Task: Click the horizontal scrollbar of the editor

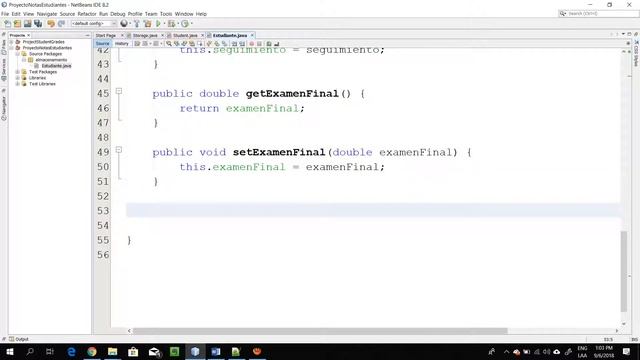Action: (320, 331)
